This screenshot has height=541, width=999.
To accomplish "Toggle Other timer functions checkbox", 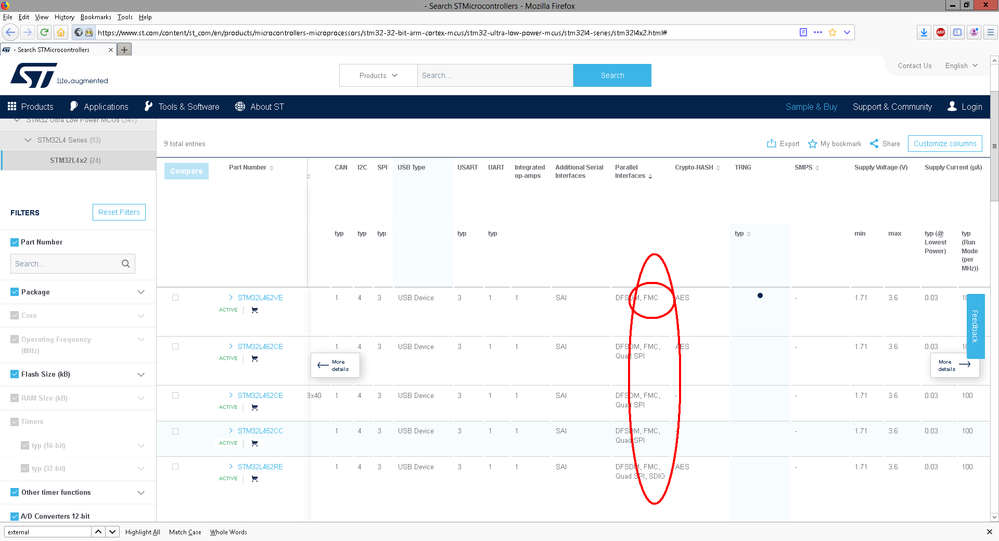I will 15,492.
